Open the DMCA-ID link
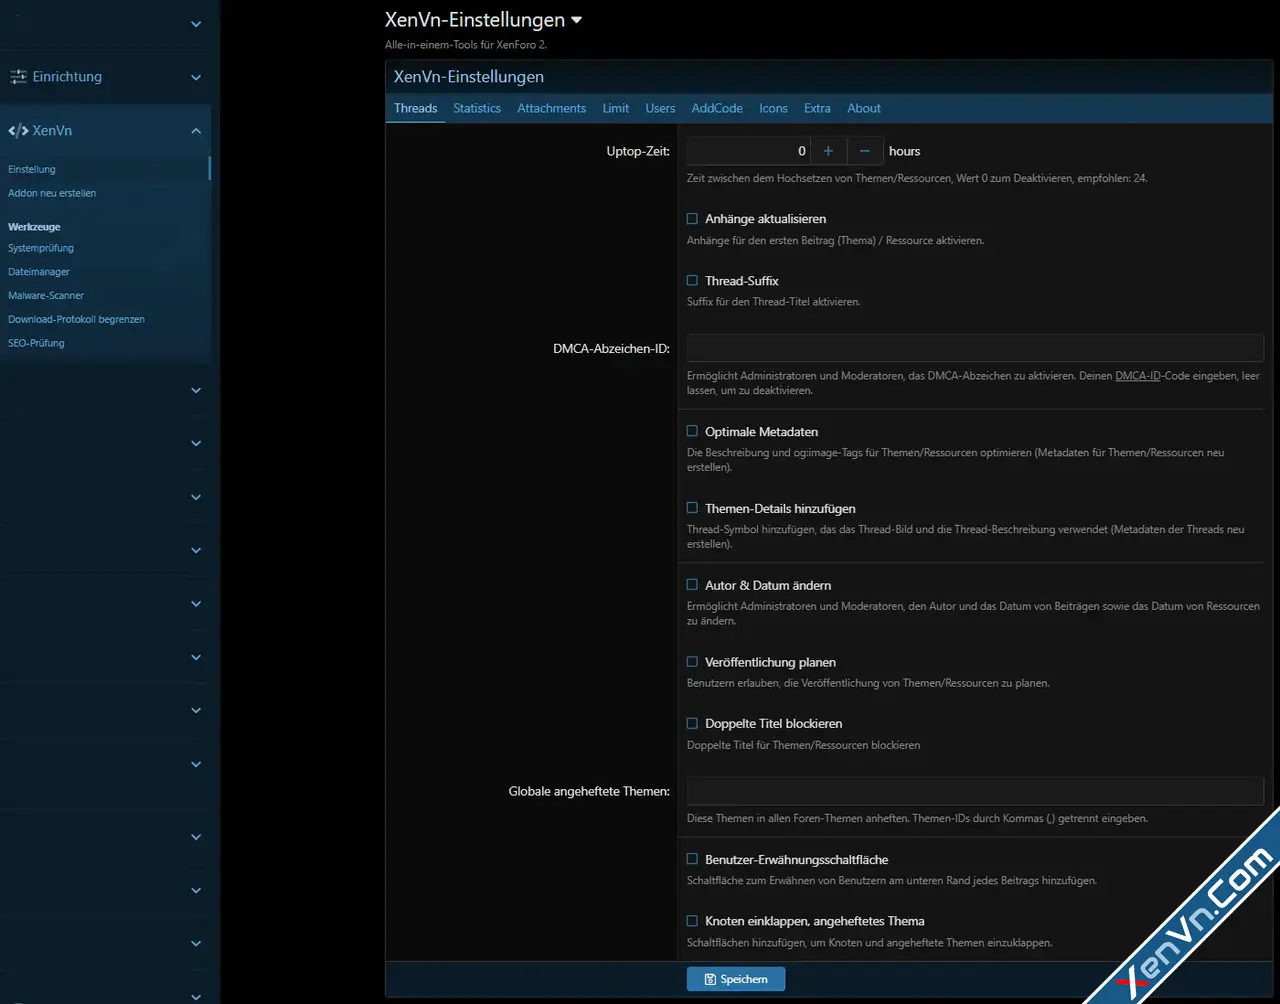The height and width of the screenshot is (1004, 1280). (x=1138, y=376)
